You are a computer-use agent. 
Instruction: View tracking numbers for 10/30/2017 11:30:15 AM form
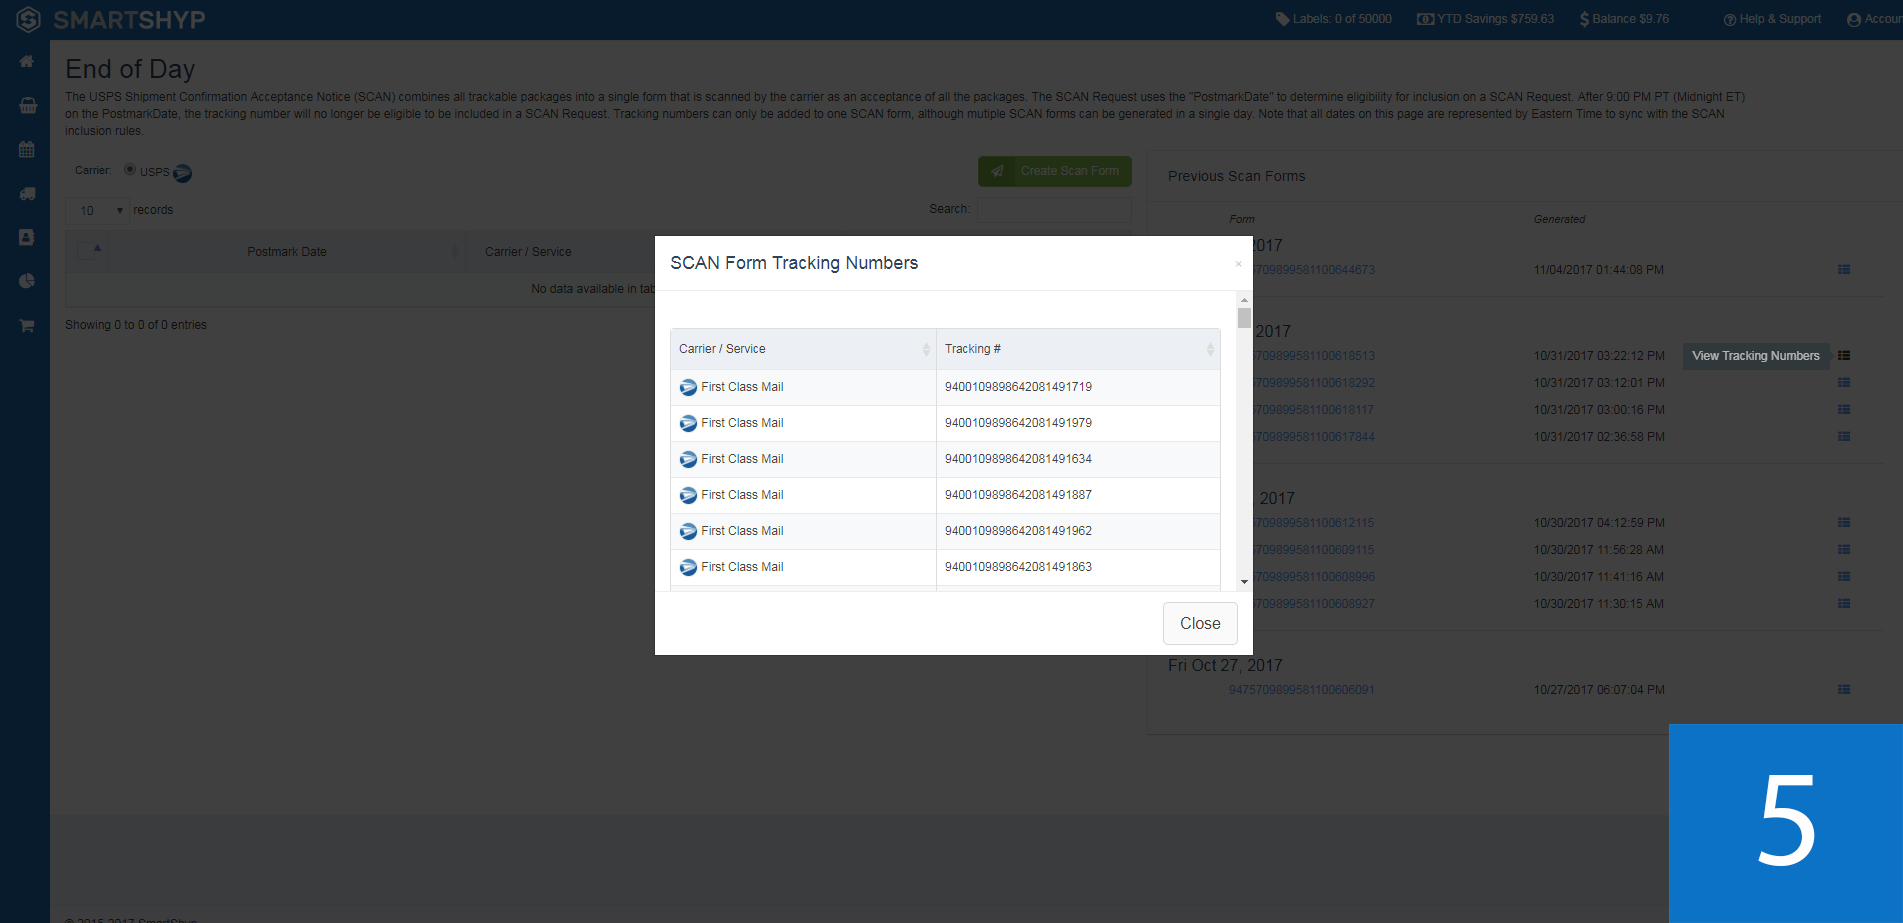(1844, 604)
